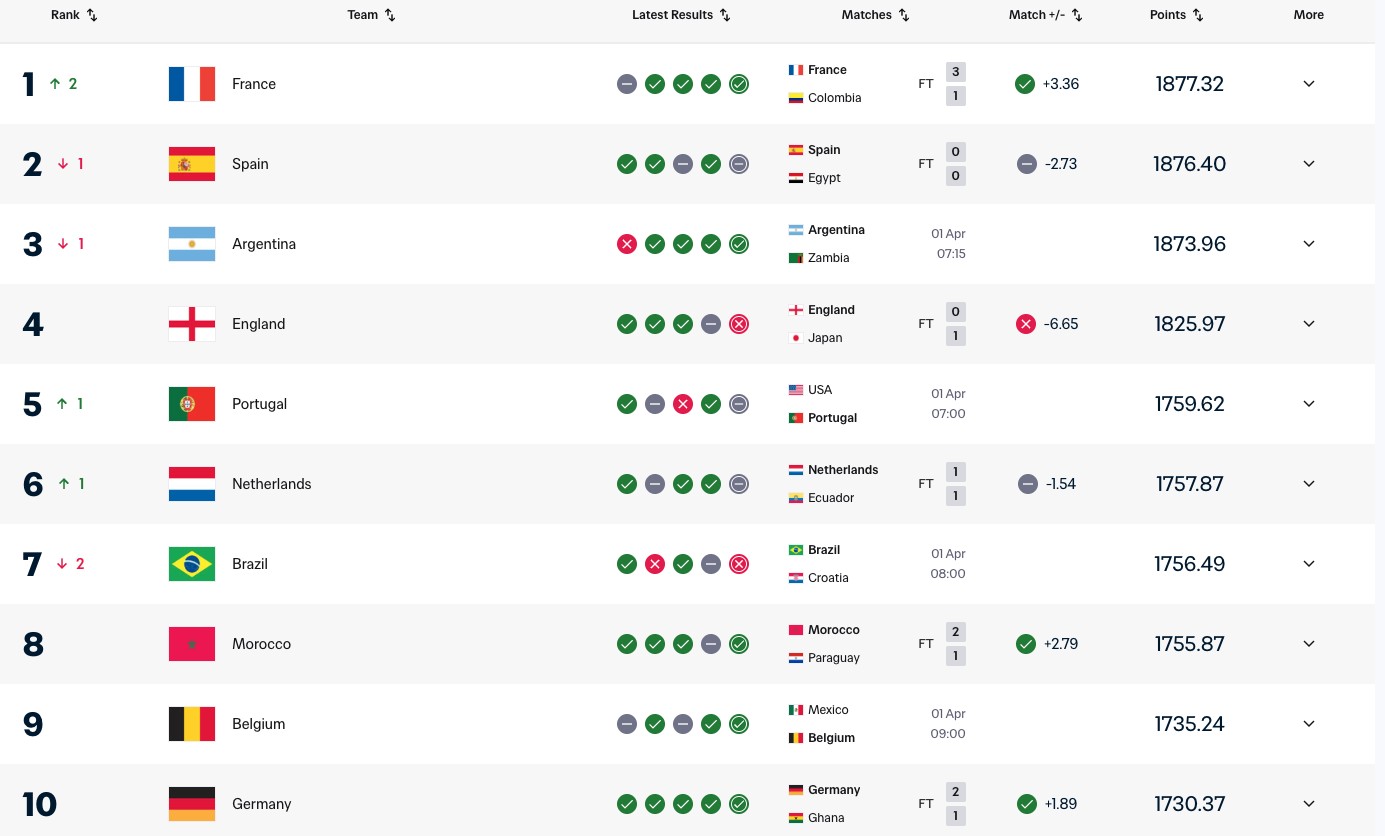Select the Belgium ranking row number 9
Image resolution: width=1385 pixels, height=836 pixels.
coord(33,724)
